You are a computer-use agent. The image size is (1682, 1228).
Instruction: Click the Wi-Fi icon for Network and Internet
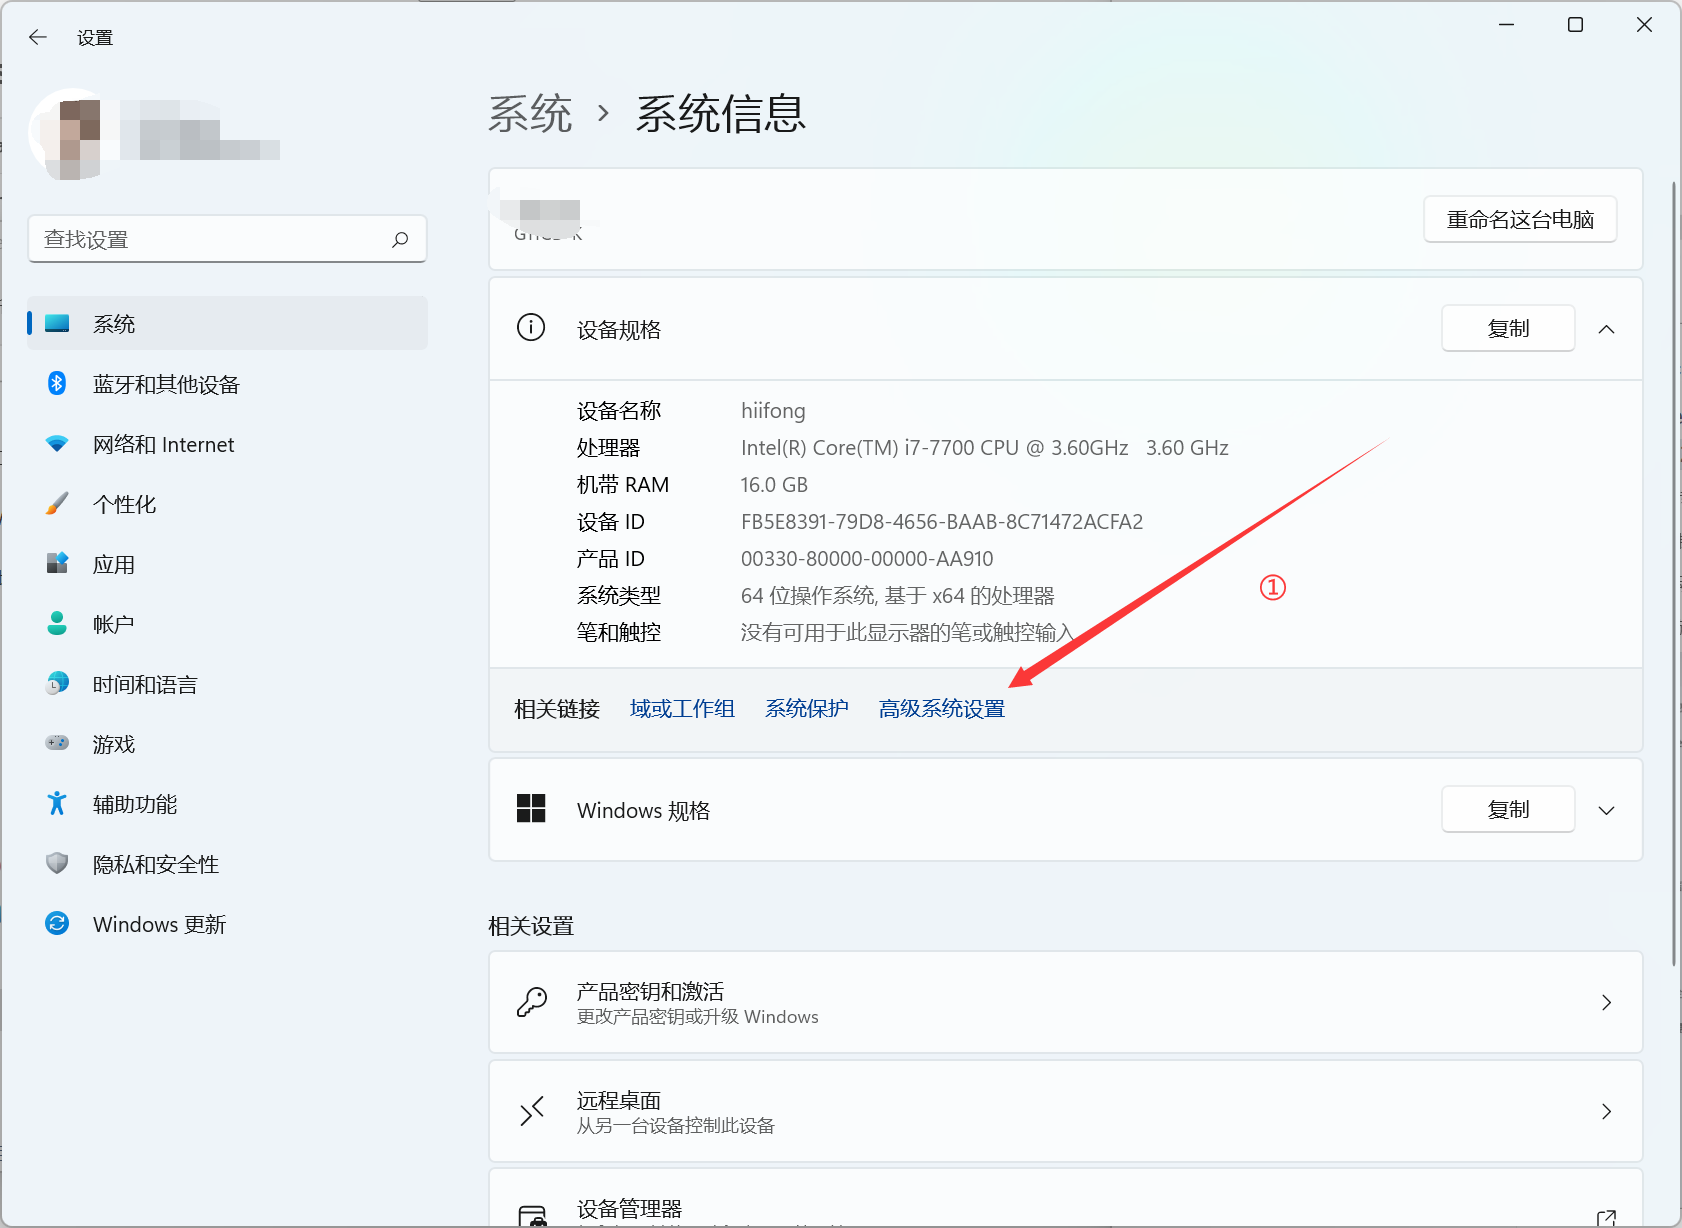coord(57,444)
